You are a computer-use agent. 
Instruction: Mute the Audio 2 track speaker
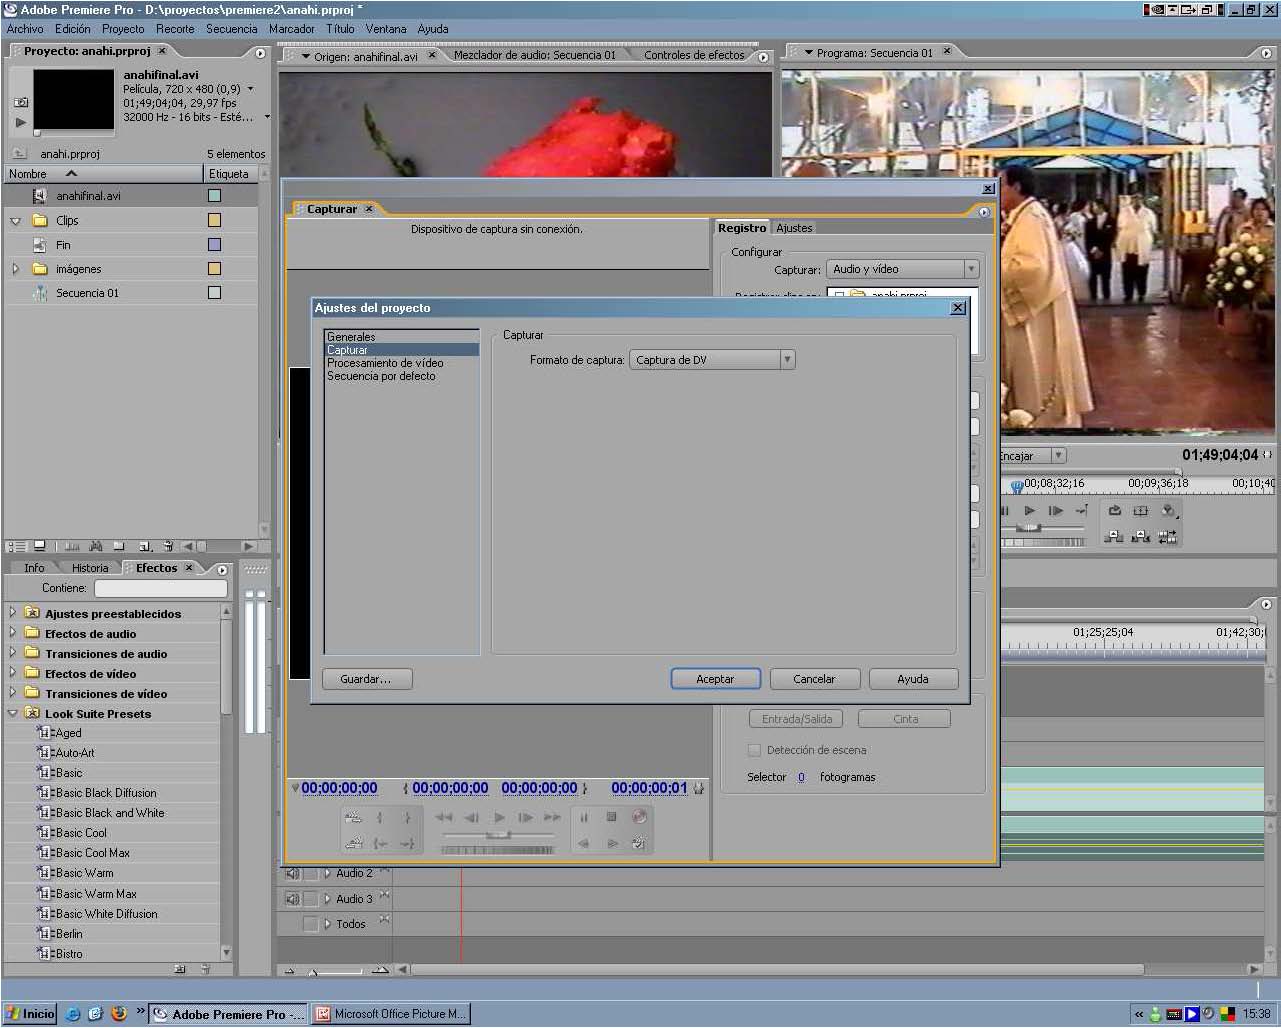[x=292, y=873]
